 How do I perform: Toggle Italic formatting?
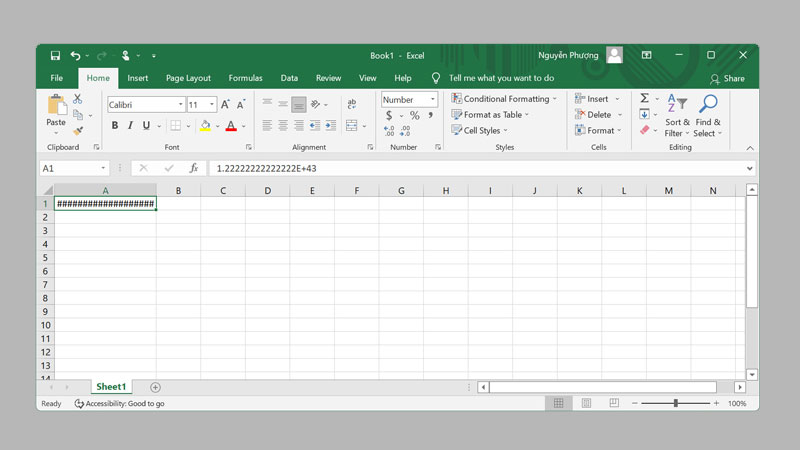[130, 126]
